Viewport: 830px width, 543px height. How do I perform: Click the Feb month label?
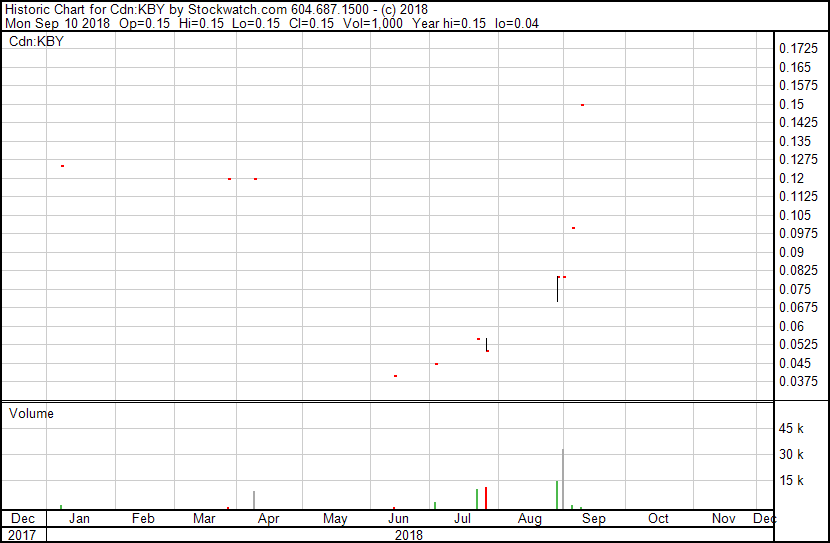[143, 518]
